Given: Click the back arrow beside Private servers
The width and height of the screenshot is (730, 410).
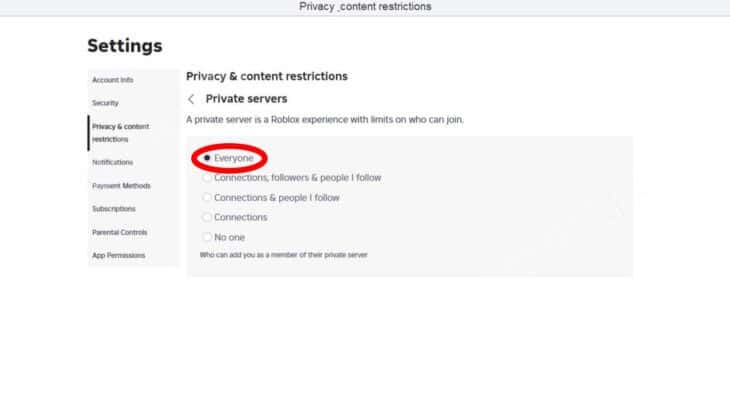Looking at the screenshot, I should 191,99.
